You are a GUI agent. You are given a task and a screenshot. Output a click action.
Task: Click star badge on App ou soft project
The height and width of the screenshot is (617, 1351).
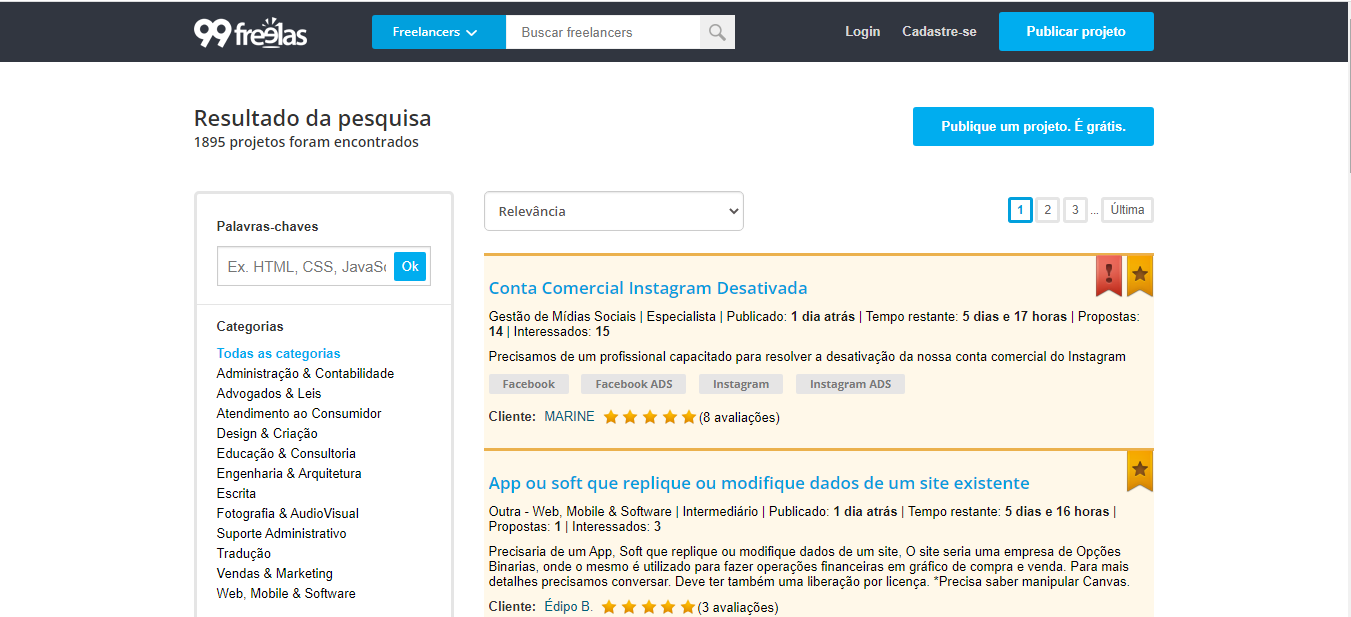(1140, 471)
